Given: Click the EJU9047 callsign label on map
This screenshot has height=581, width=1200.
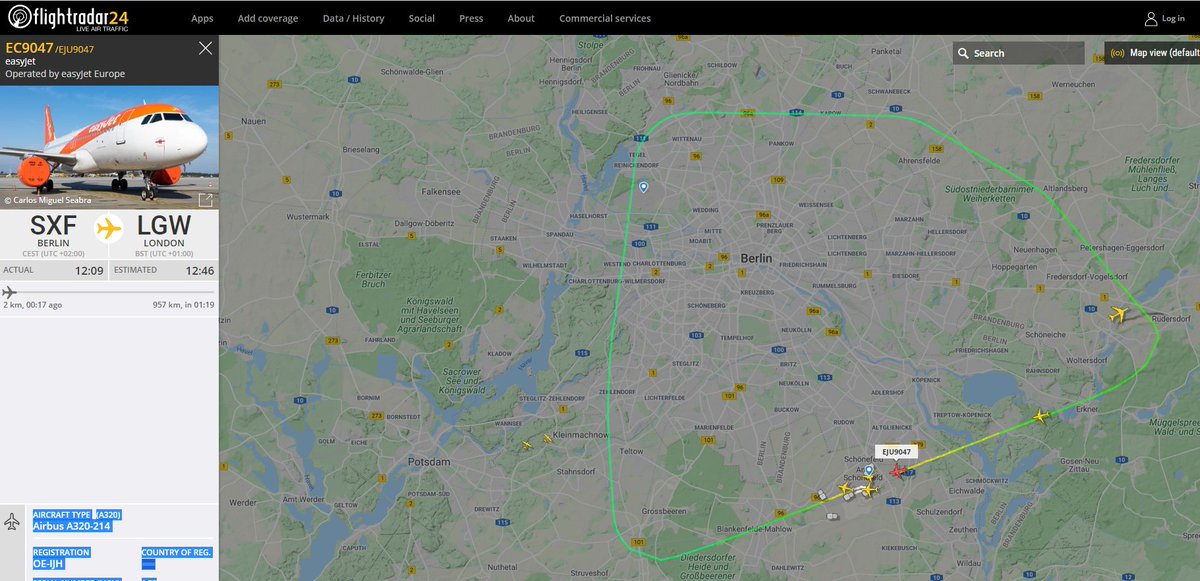Looking at the screenshot, I should pos(895,451).
